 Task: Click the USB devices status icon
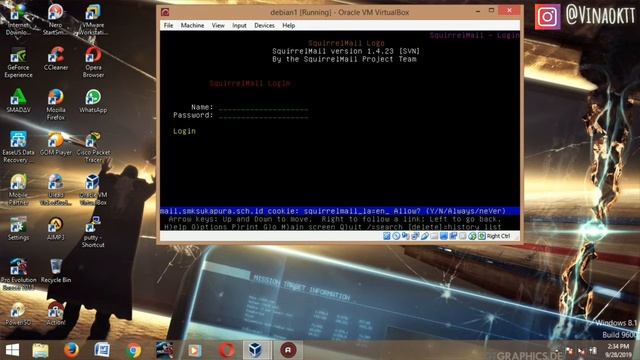click(x=424, y=236)
